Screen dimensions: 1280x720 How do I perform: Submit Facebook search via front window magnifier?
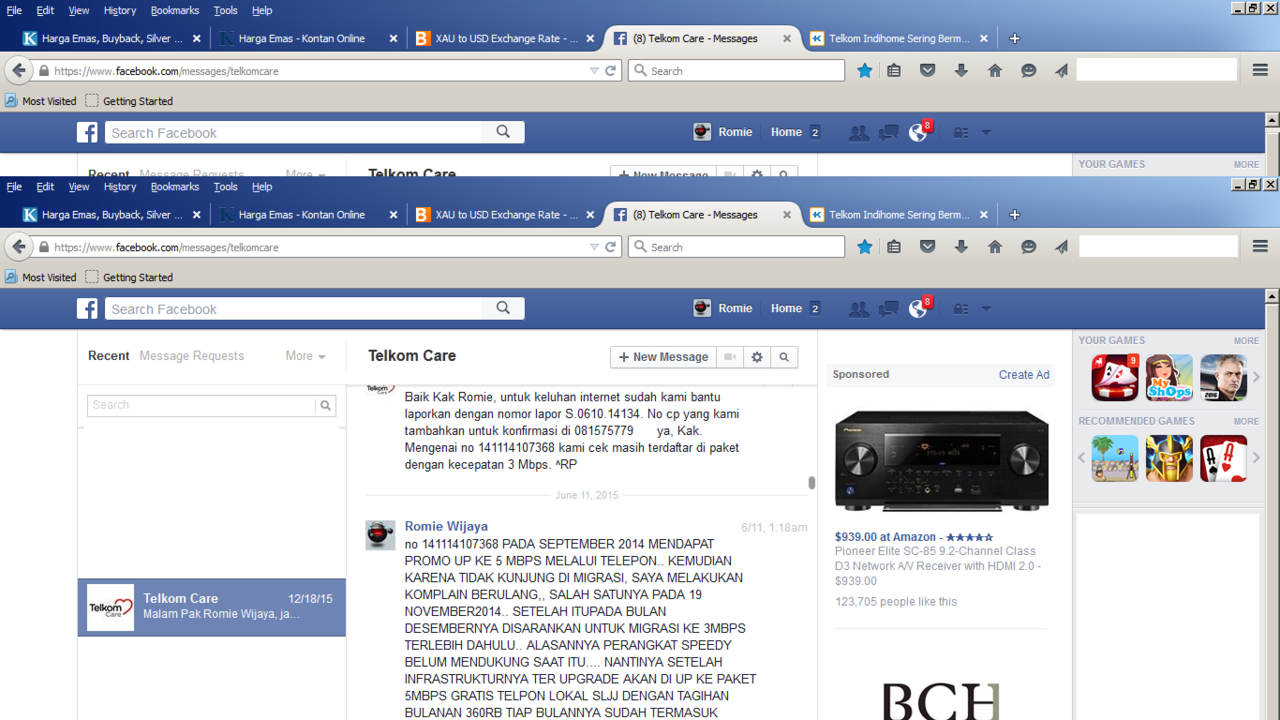tap(503, 309)
